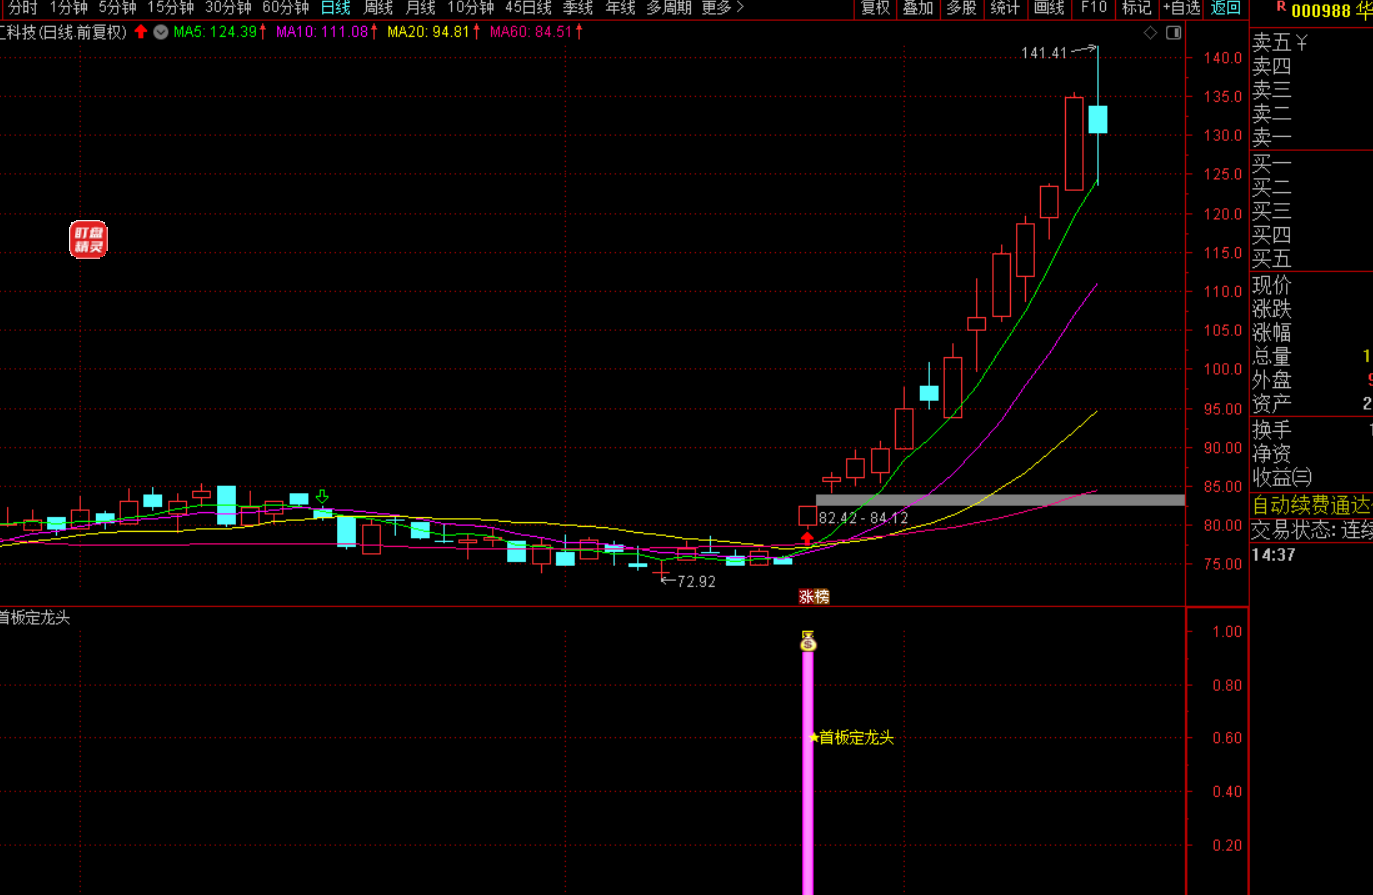Click the money bag signal icon

click(808, 641)
